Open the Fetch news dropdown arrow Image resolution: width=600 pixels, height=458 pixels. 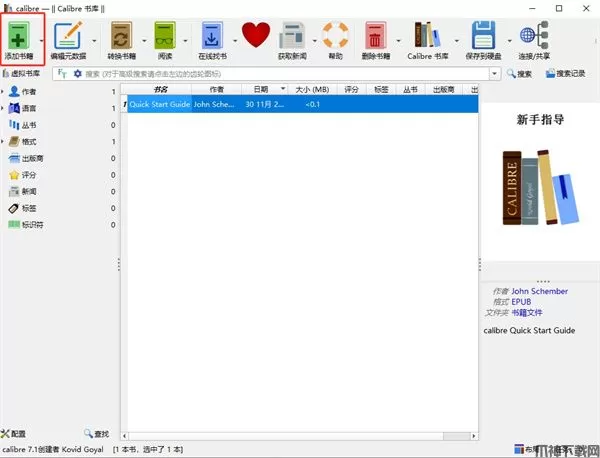click(x=315, y=41)
